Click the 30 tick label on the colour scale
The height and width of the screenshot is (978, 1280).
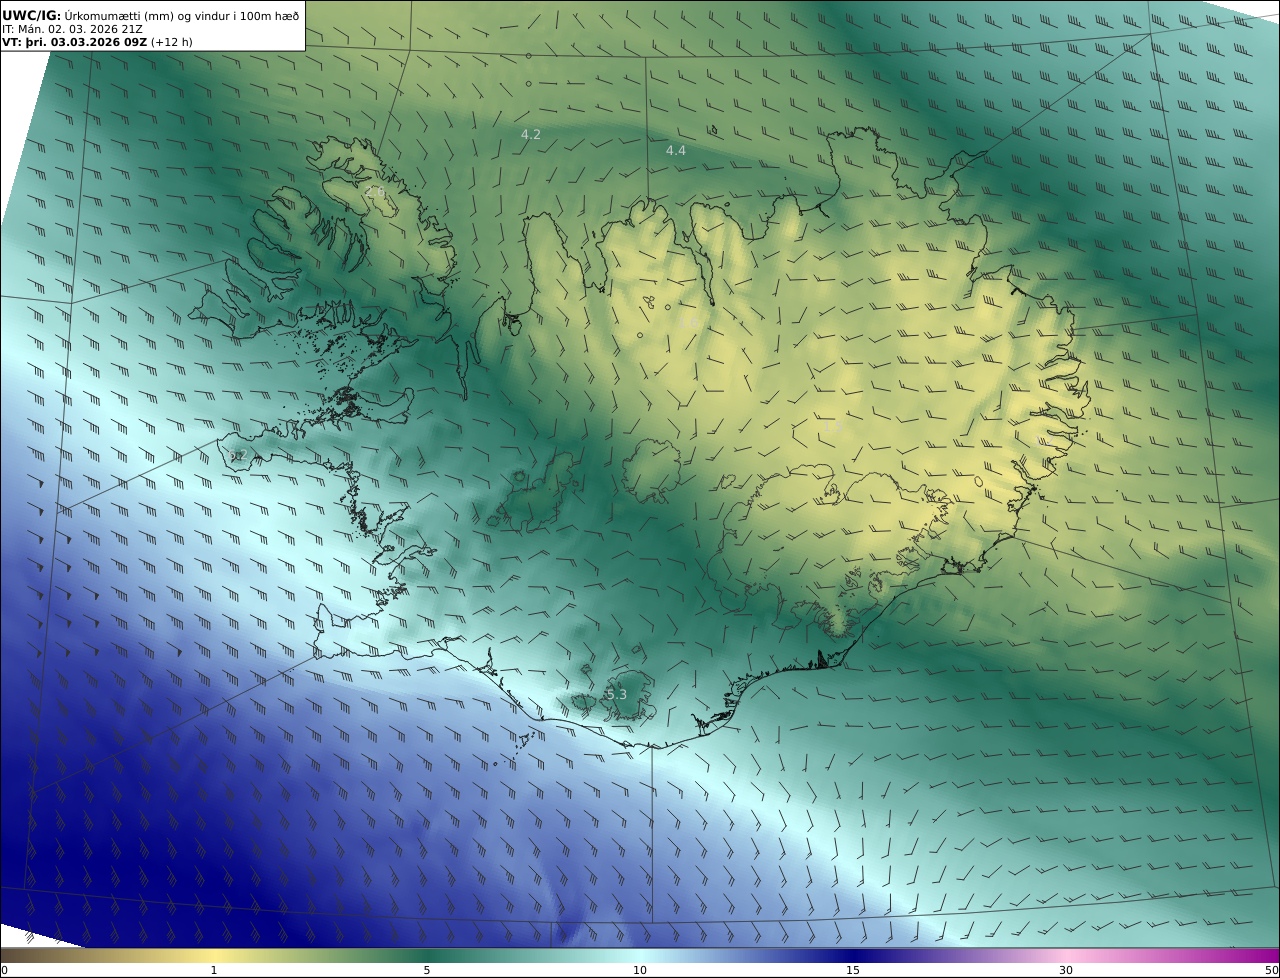click(x=1066, y=970)
